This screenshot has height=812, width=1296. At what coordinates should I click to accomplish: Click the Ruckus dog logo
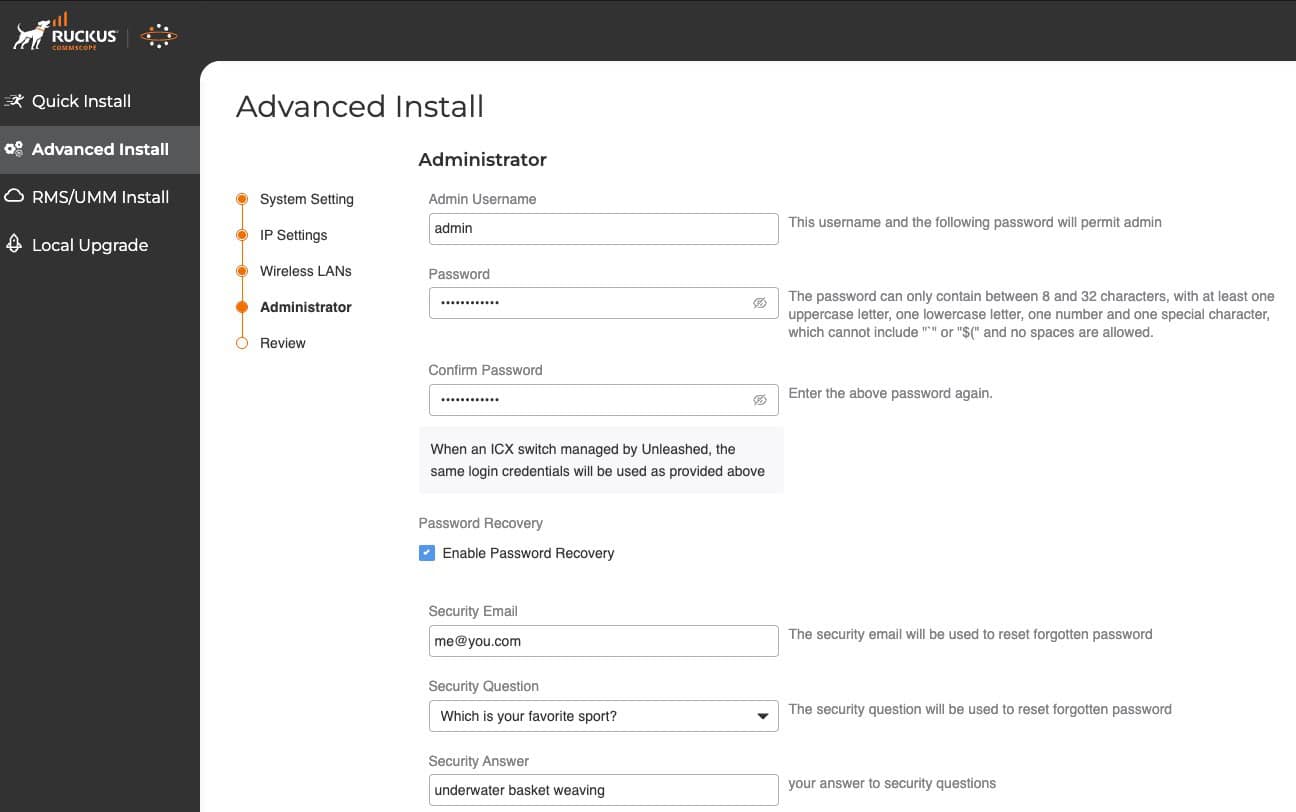coord(66,33)
